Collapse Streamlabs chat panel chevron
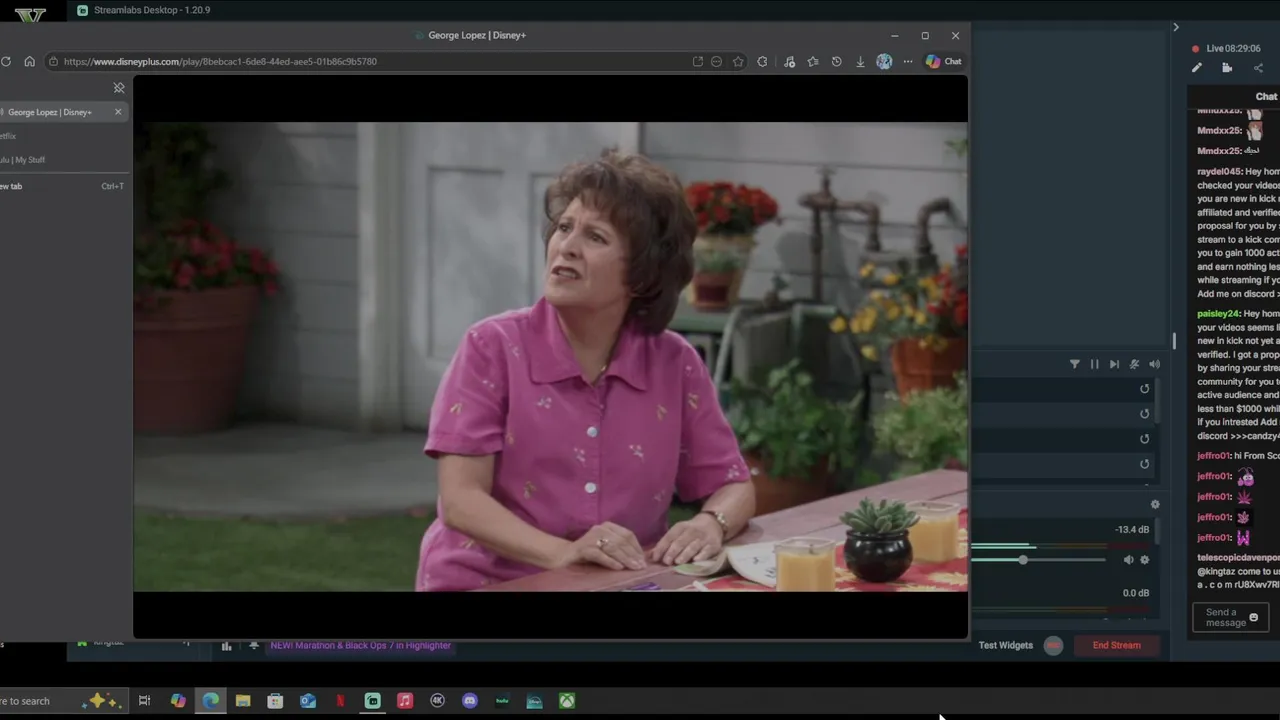The height and width of the screenshot is (720, 1280). click(x=1176, y=27)
